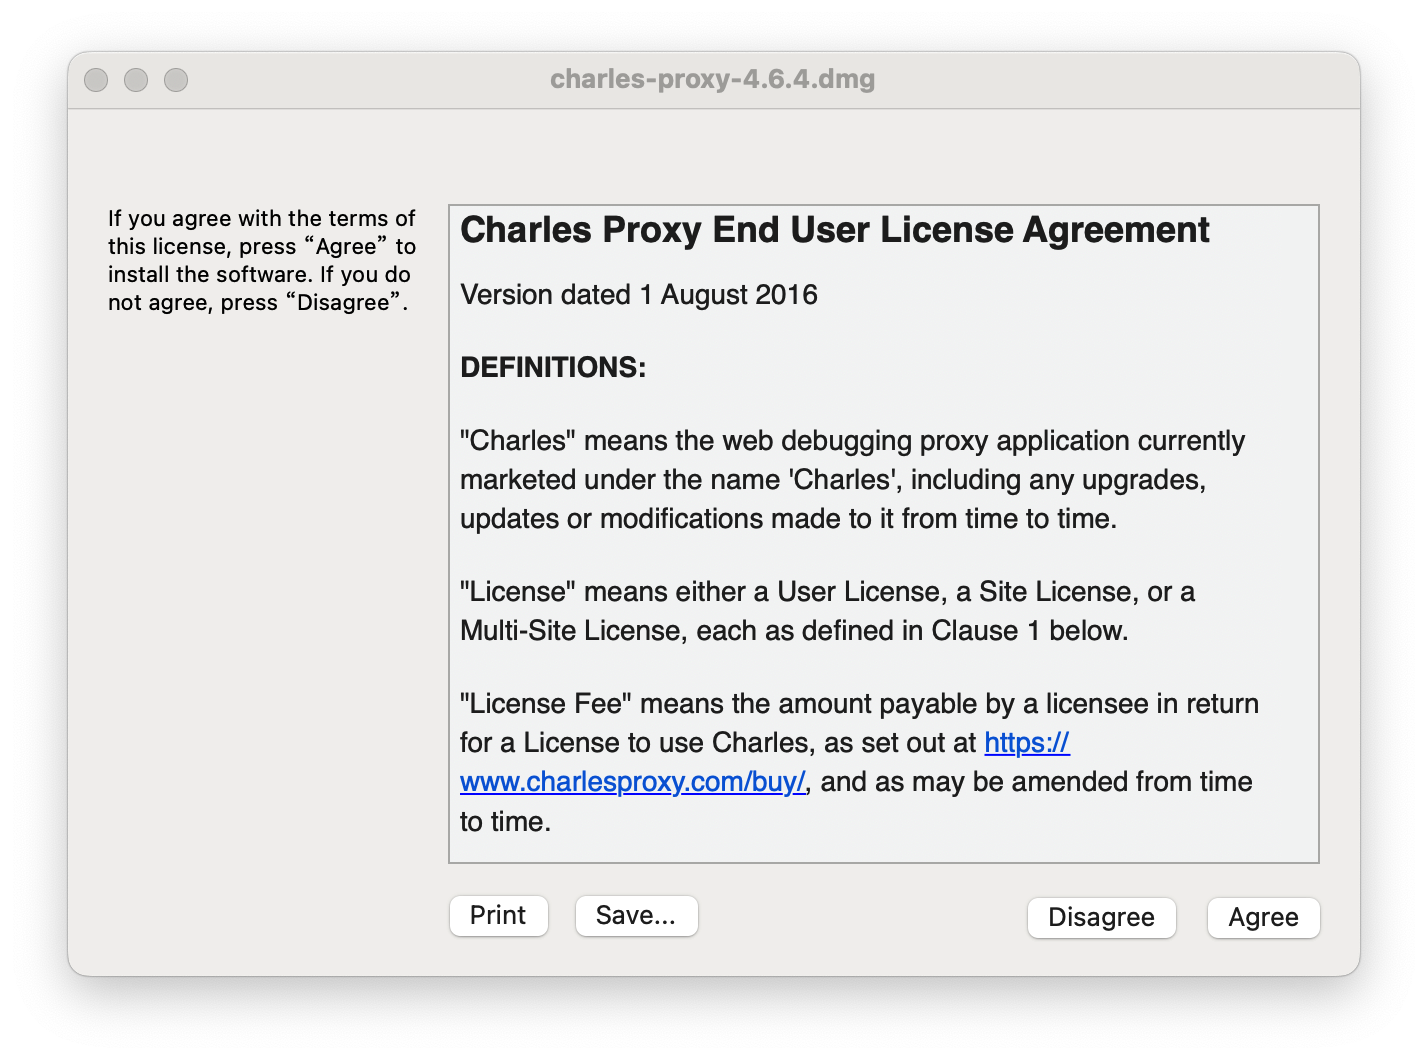Open the Save... dialog for the license
This screenshot has height=1060, width=1428.
(x=636, y=915)
